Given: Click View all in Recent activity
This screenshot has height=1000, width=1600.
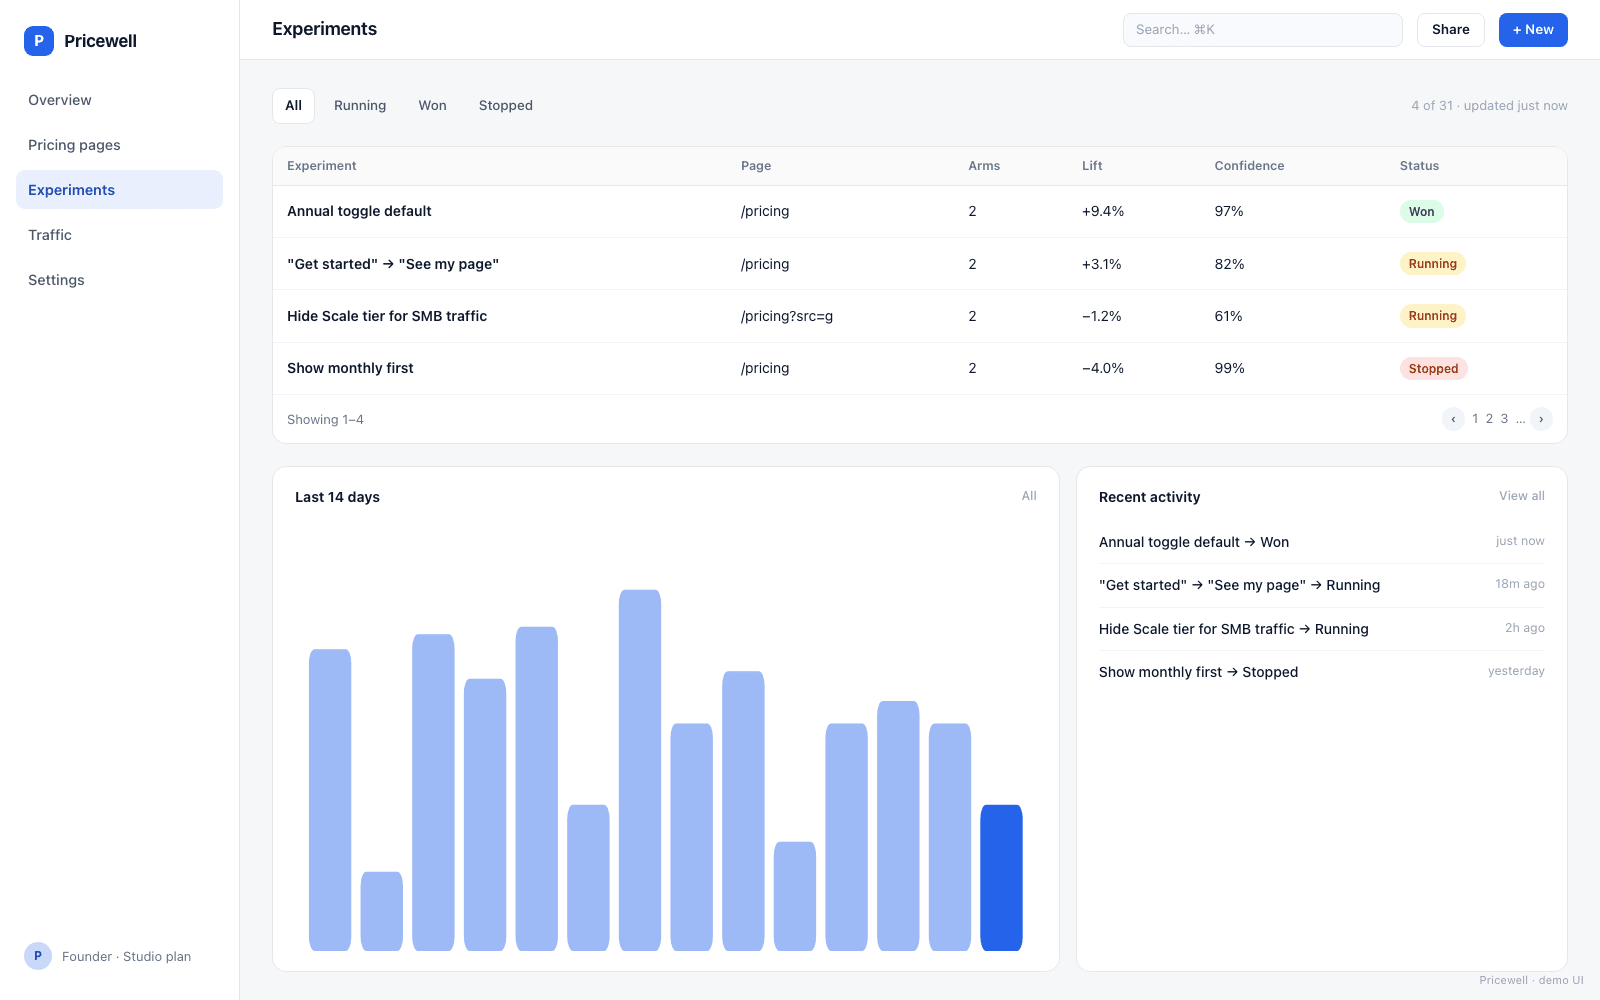Looking at the screenshot, I should [x=1521, y=496].
